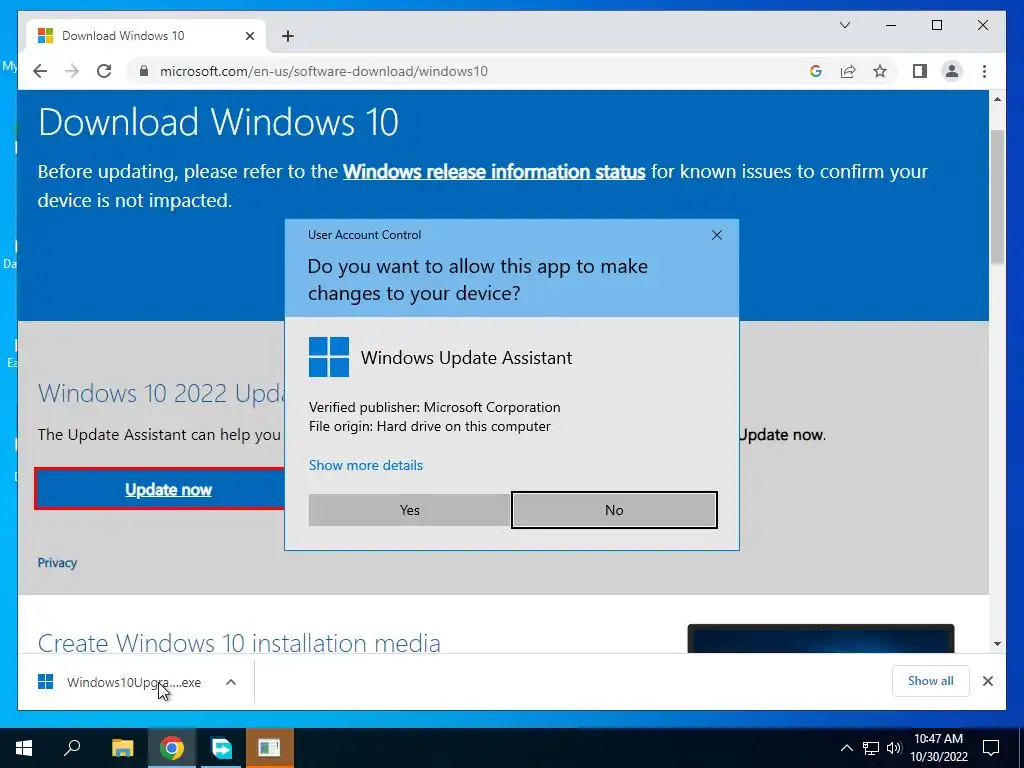1024x768 pixels.
Task: Open Chrome's three-dot menu
Action: [984, 71]
